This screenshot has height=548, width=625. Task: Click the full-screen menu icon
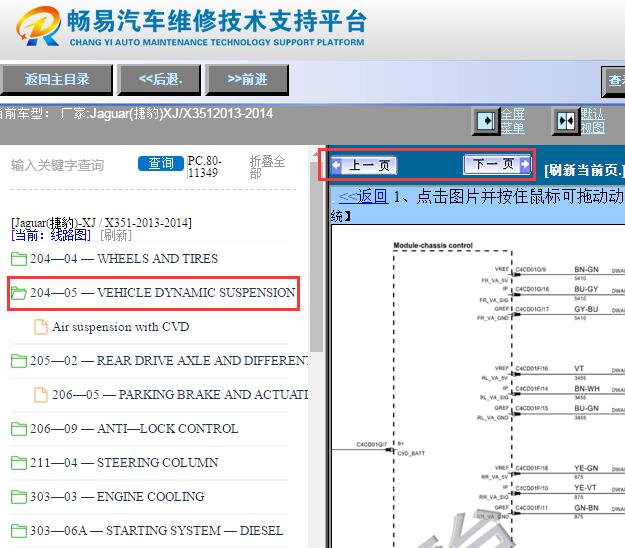pos(485,121)
